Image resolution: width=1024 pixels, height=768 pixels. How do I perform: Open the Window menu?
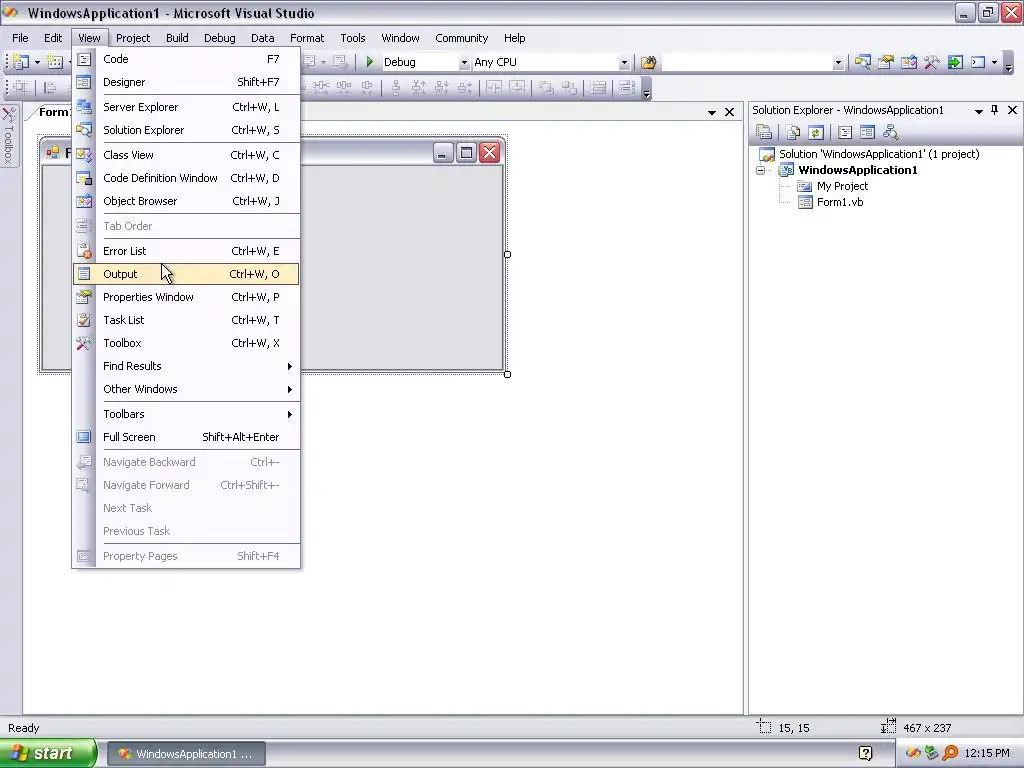coord(400,38)
